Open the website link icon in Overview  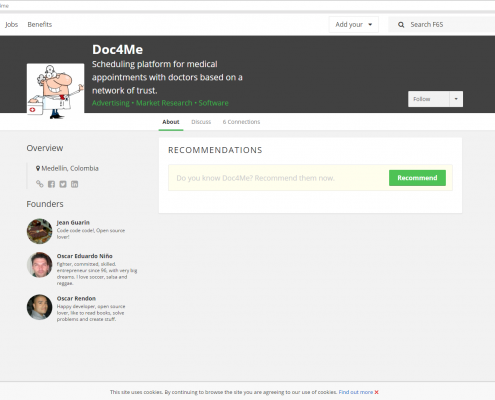40,184
